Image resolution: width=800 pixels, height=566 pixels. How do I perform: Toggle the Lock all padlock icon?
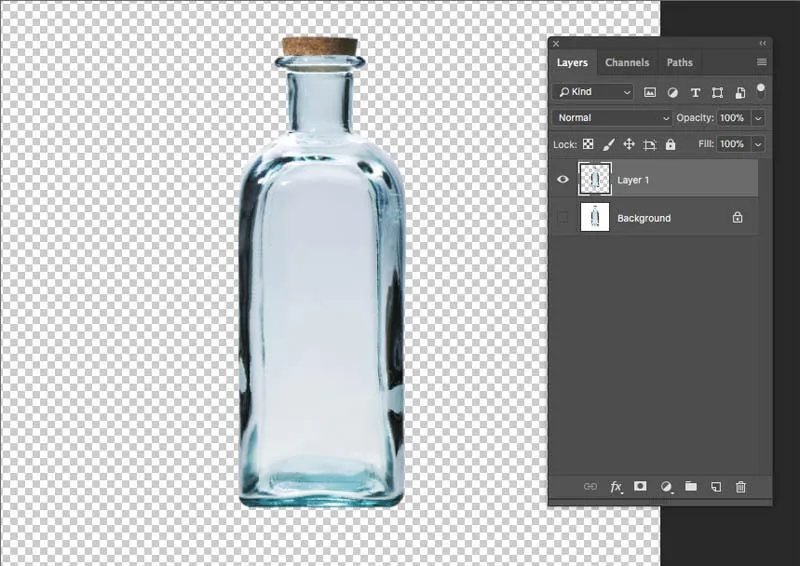coord(670,145)
